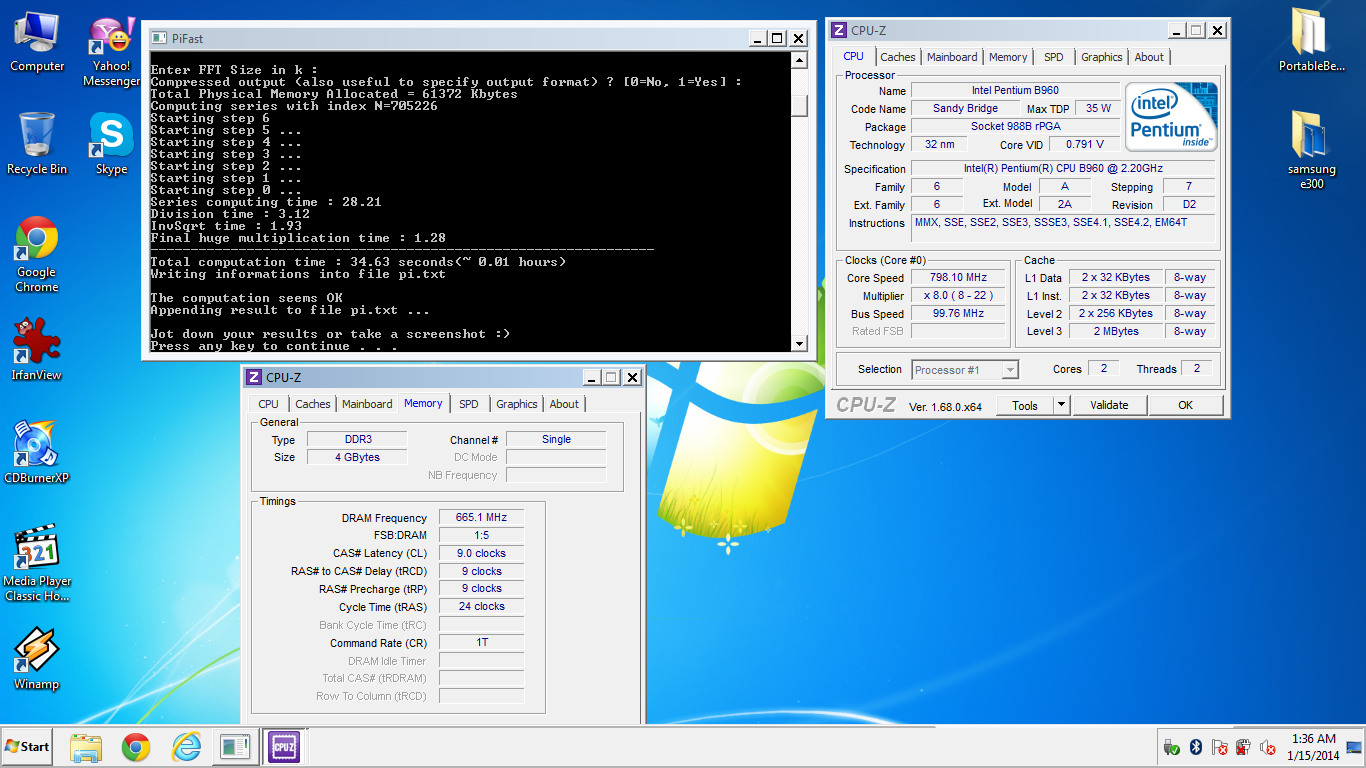This screenshot has width=1366, height=768.
Task: Click the FSB:DRAM value 1:5
Action: 481,536
